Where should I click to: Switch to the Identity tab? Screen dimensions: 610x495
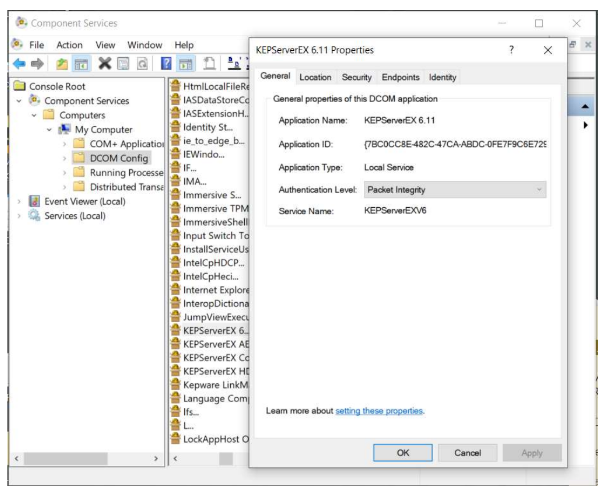(442, 77)
